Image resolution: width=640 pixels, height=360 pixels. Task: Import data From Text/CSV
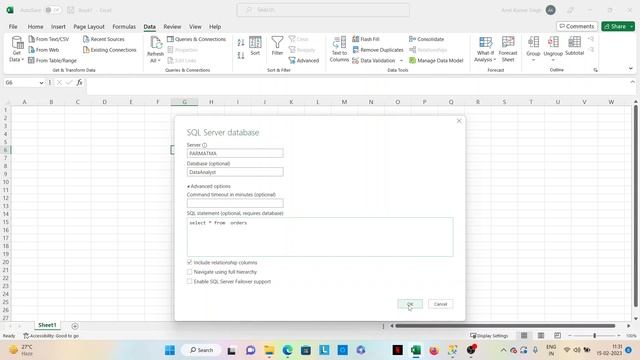coord(49,39)
